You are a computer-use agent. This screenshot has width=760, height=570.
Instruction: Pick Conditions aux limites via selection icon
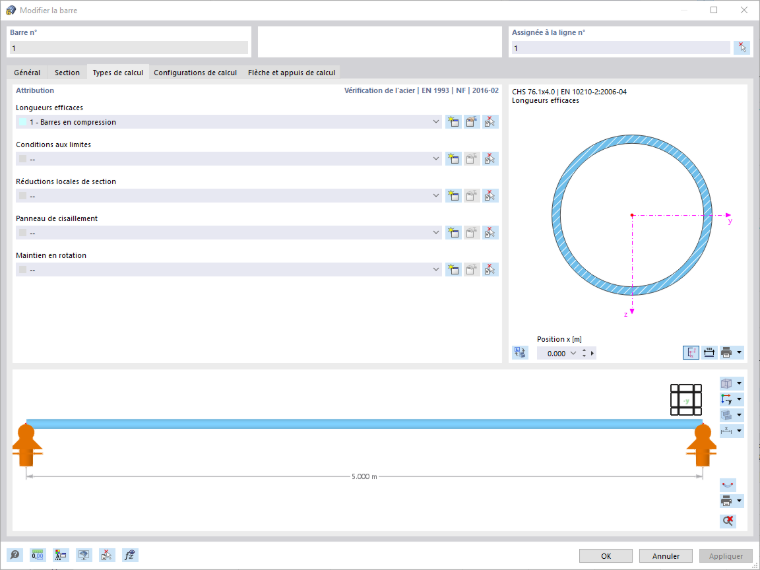pyautogui.click(x=491, y=159)
